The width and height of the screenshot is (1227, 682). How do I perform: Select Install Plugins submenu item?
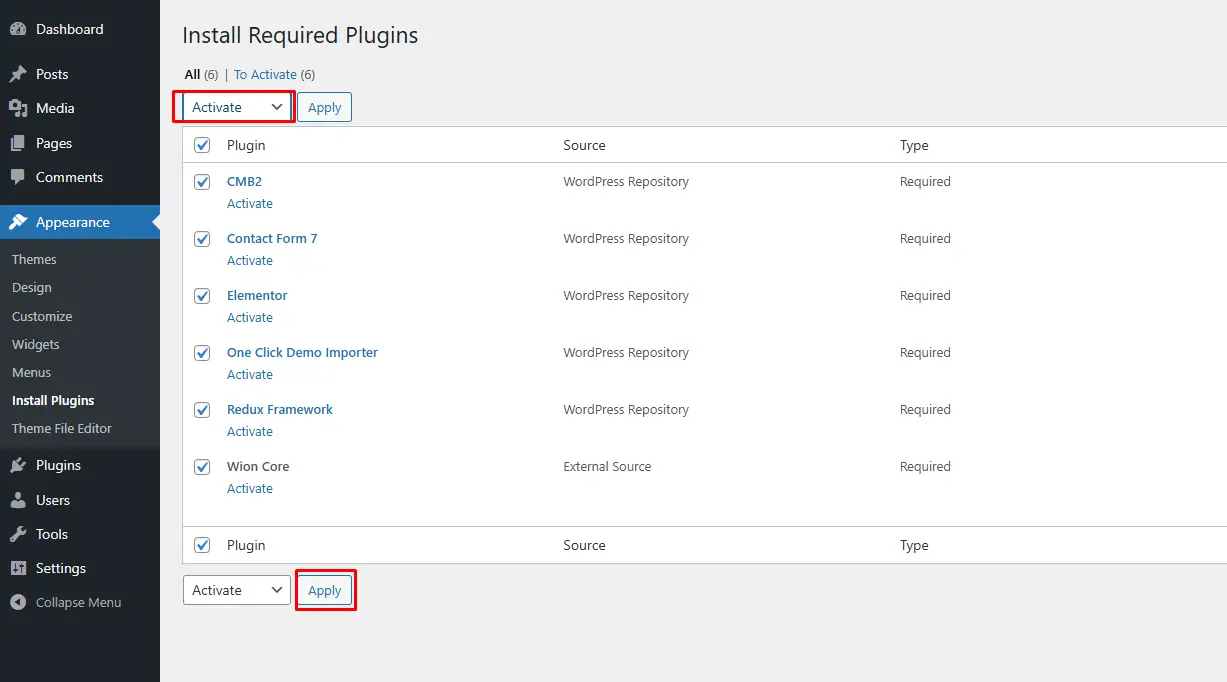(53, 400)
